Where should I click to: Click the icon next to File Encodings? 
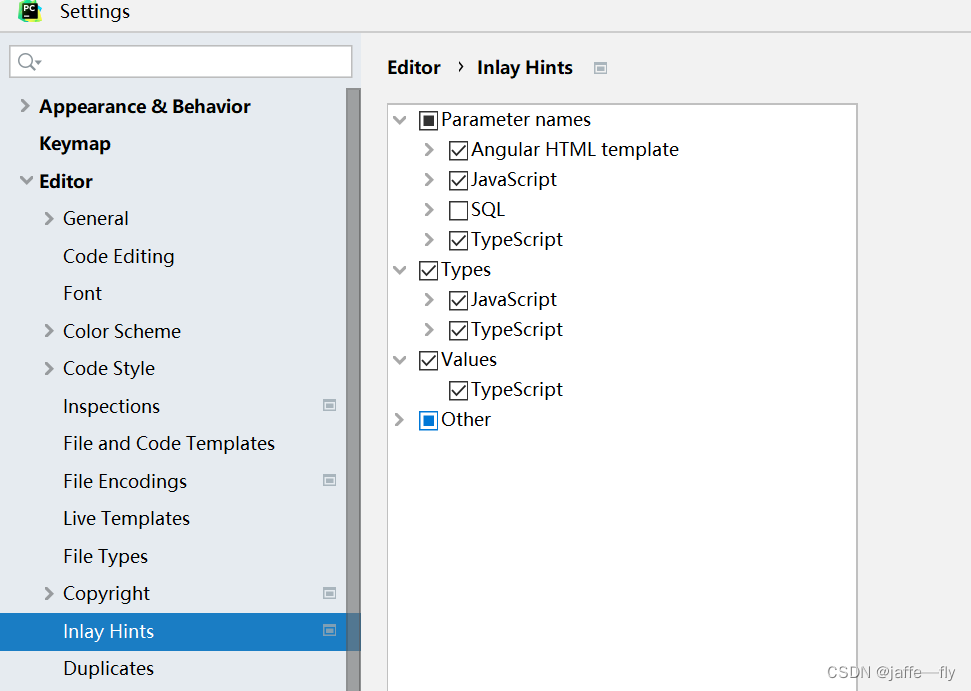click(x=329, y=480)
